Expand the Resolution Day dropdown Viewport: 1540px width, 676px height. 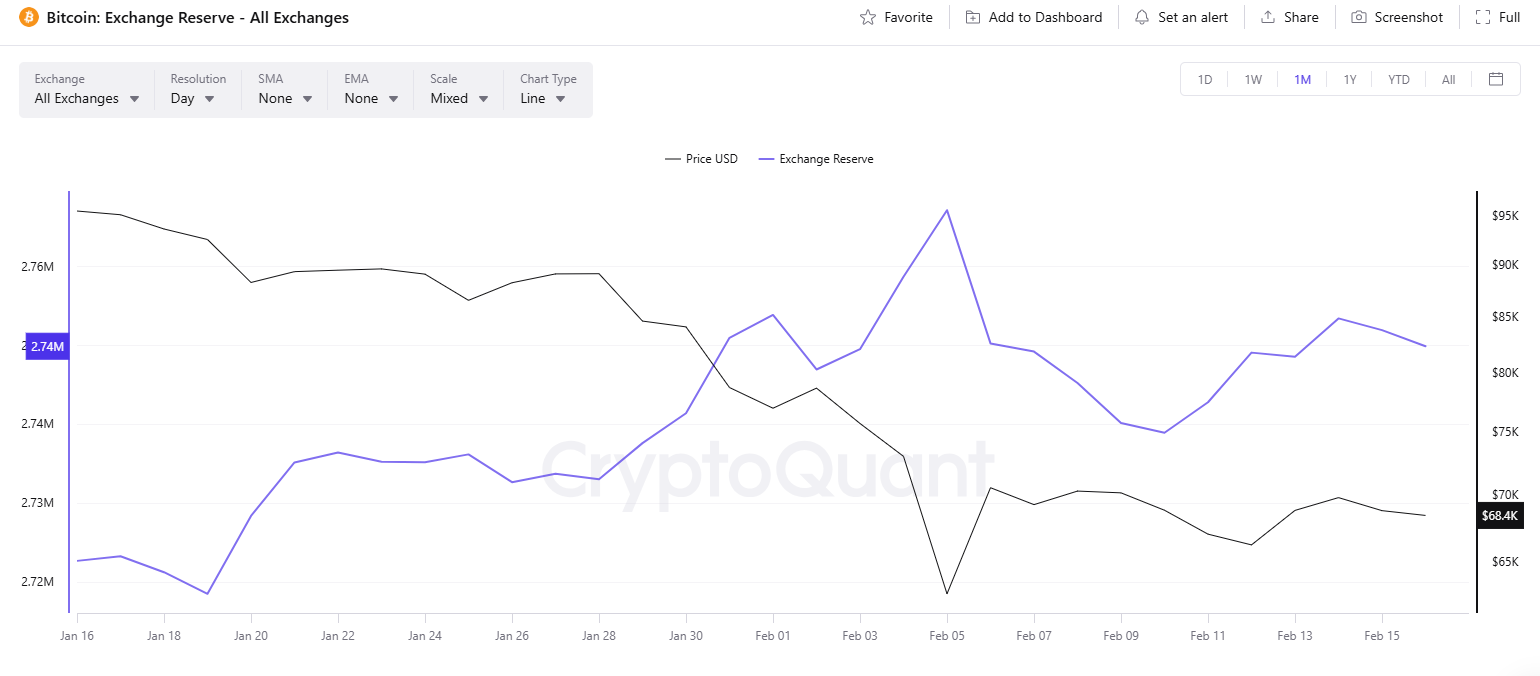193,98
